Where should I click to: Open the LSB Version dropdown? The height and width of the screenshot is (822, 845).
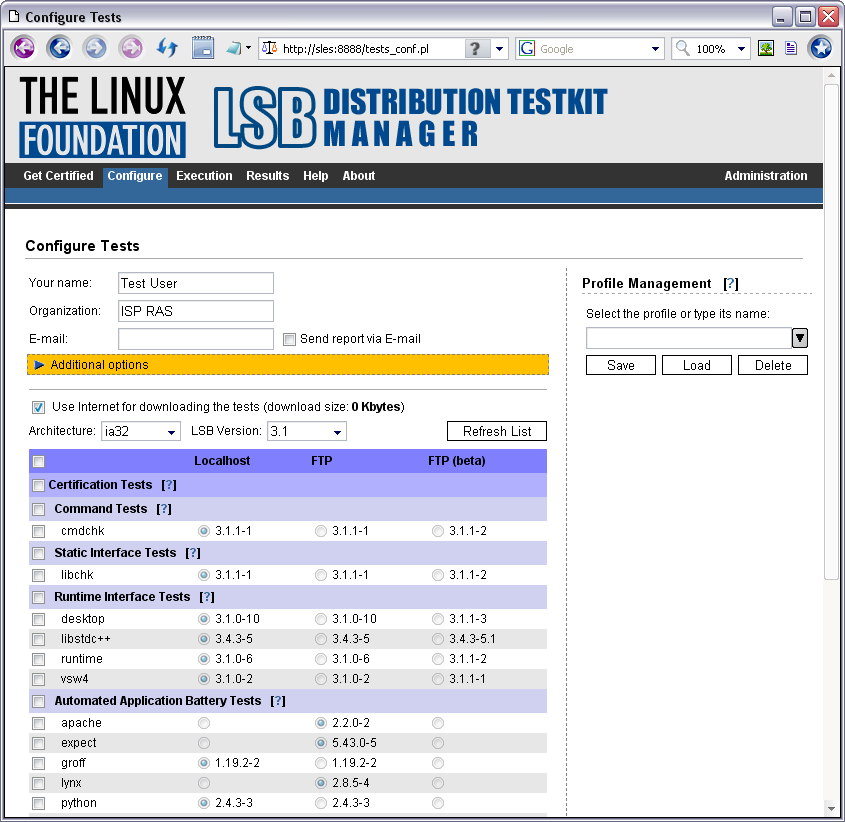click(x=307, y=431)
